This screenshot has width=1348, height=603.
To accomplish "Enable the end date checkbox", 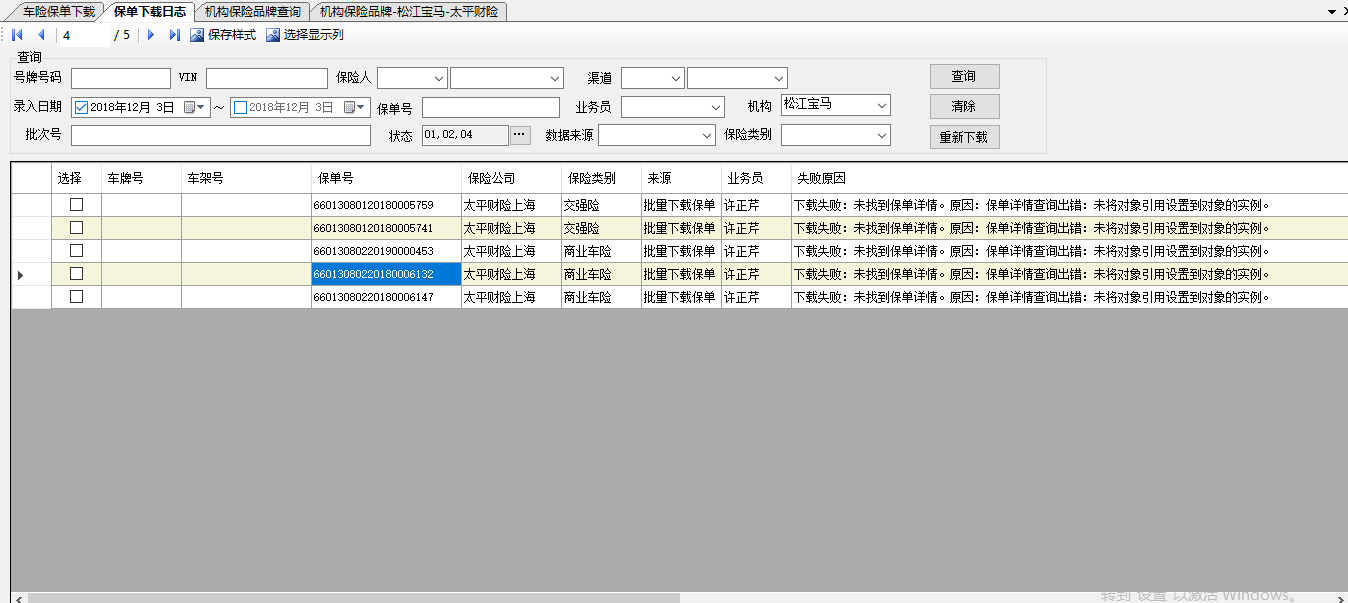I will pyautogui.click(x=240, y=107).
